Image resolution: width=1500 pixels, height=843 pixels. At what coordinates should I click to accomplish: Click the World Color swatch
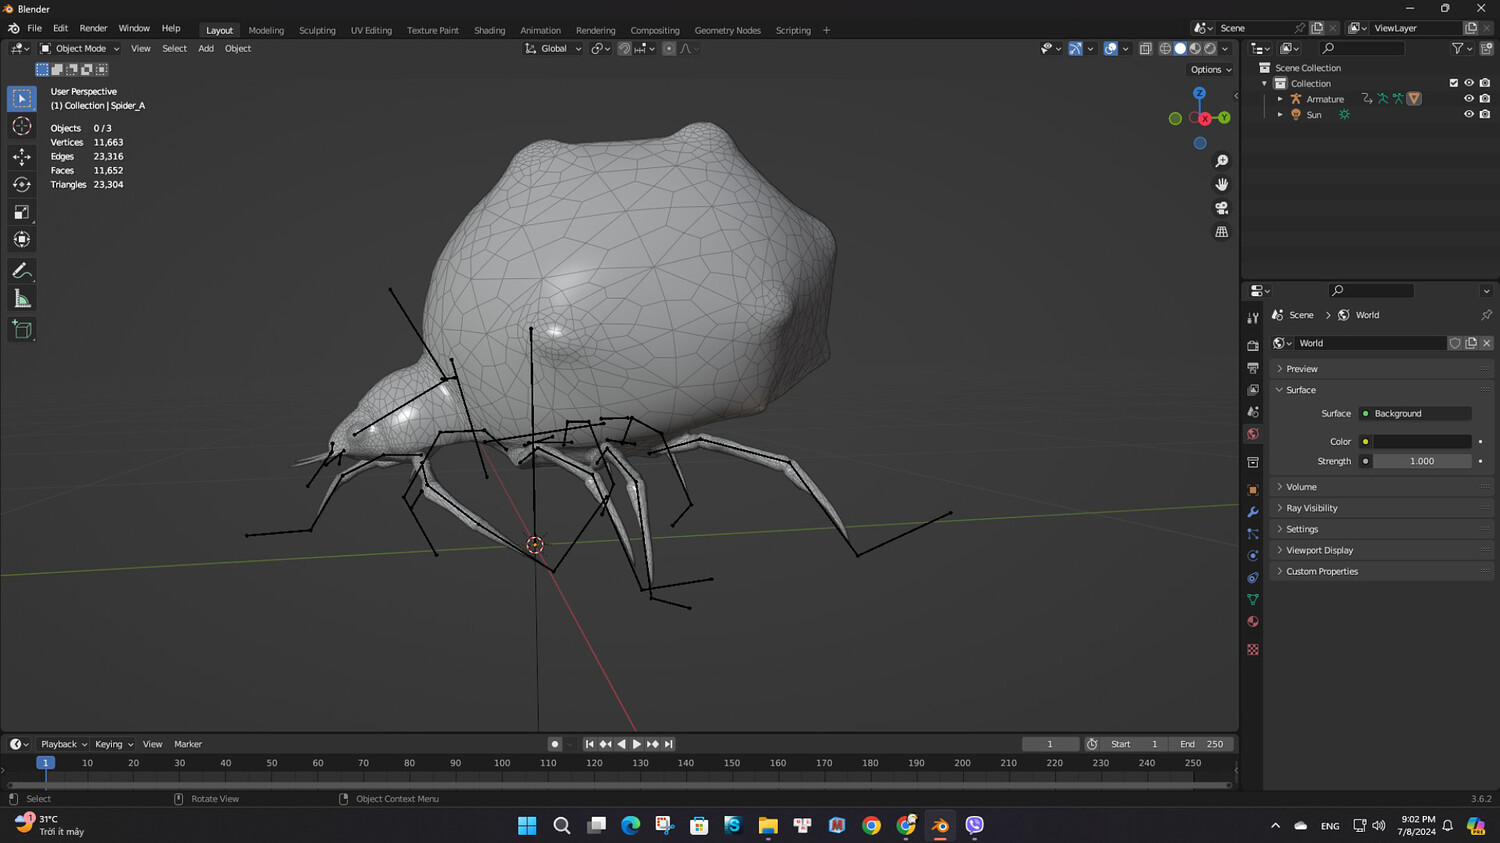point(1421,441)
